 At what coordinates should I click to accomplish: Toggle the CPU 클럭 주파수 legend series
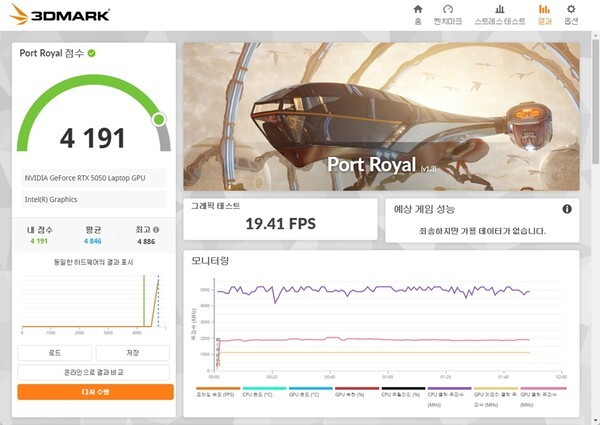coord(449,397)
